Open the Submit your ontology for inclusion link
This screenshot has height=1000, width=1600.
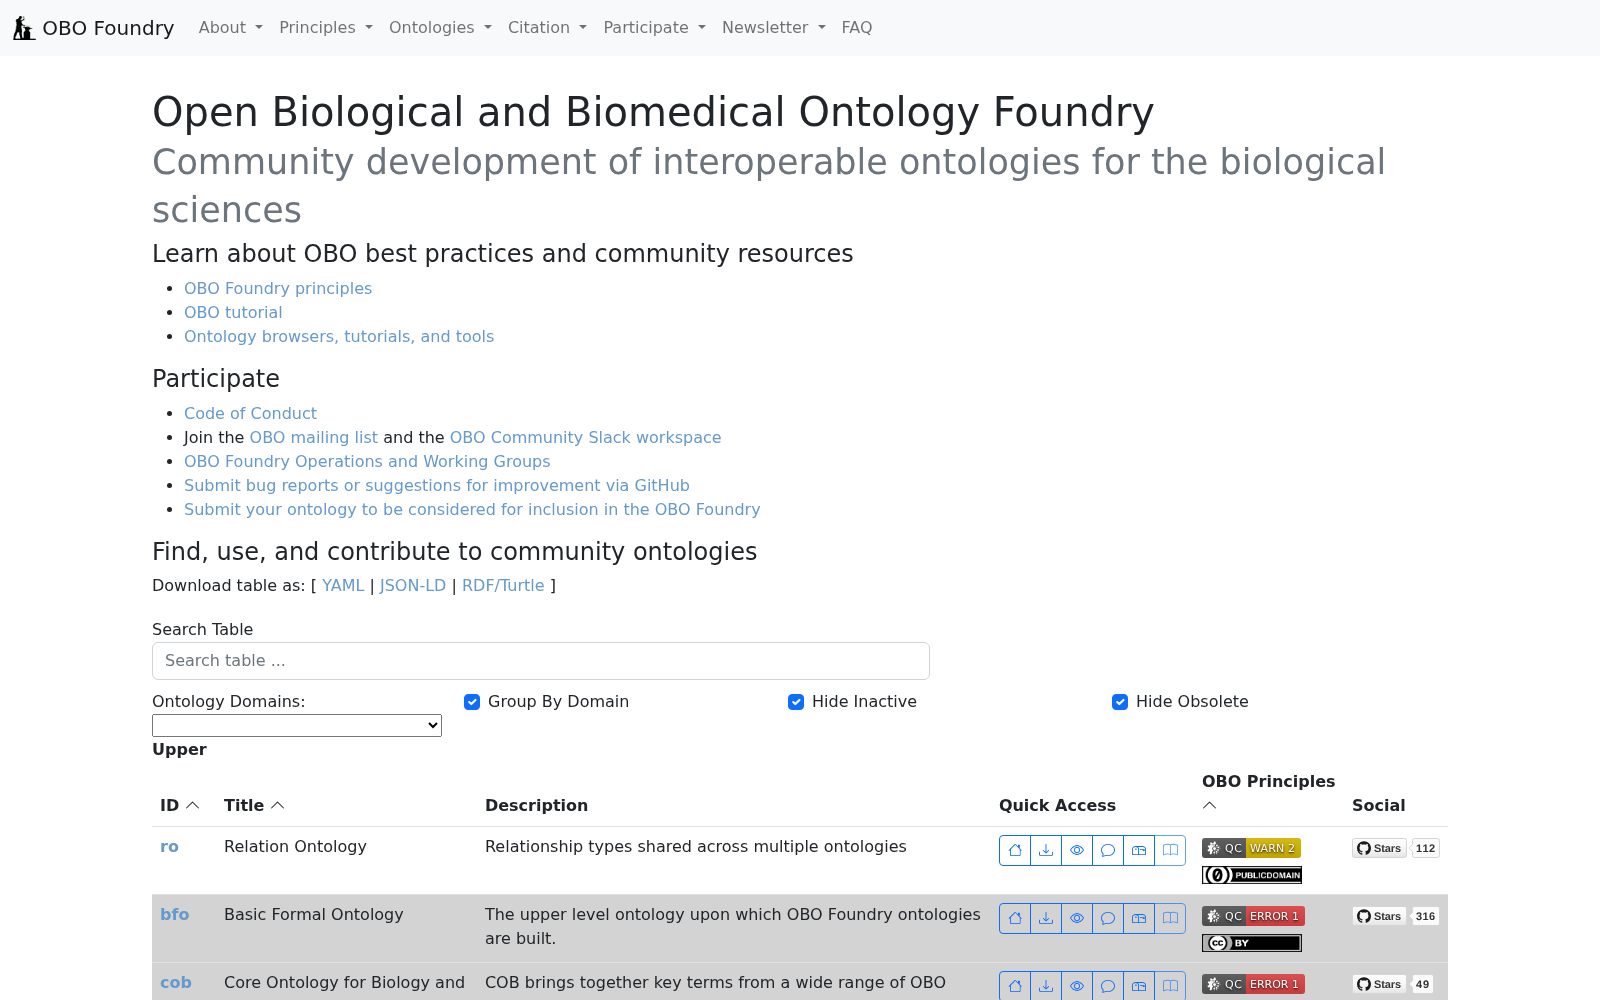click(x=472, y=509)
